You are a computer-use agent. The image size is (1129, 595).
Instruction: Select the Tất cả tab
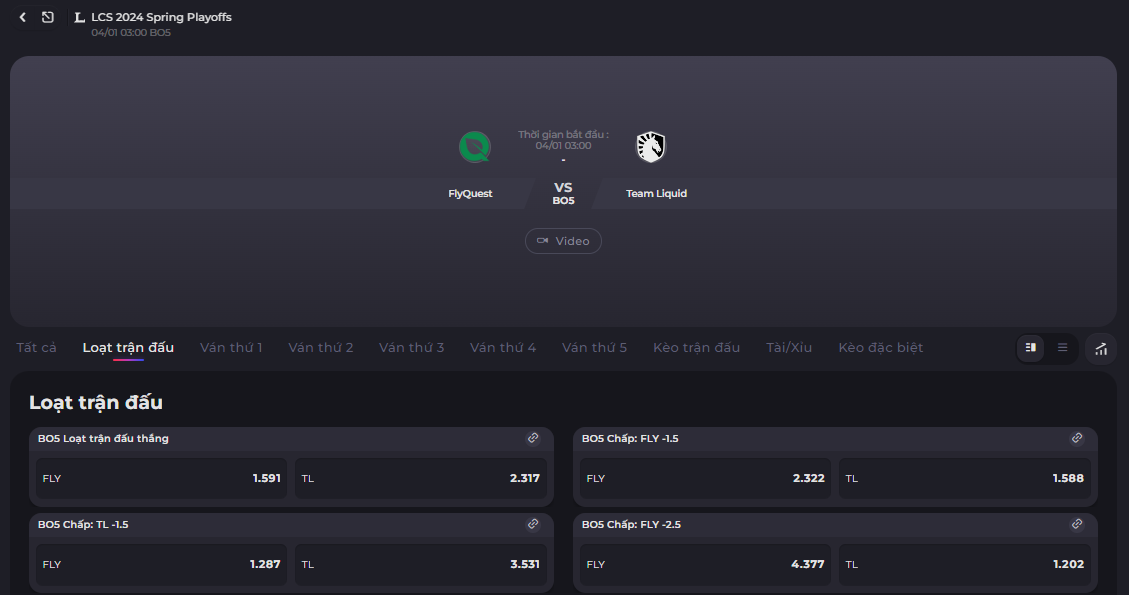coord(37,348)
